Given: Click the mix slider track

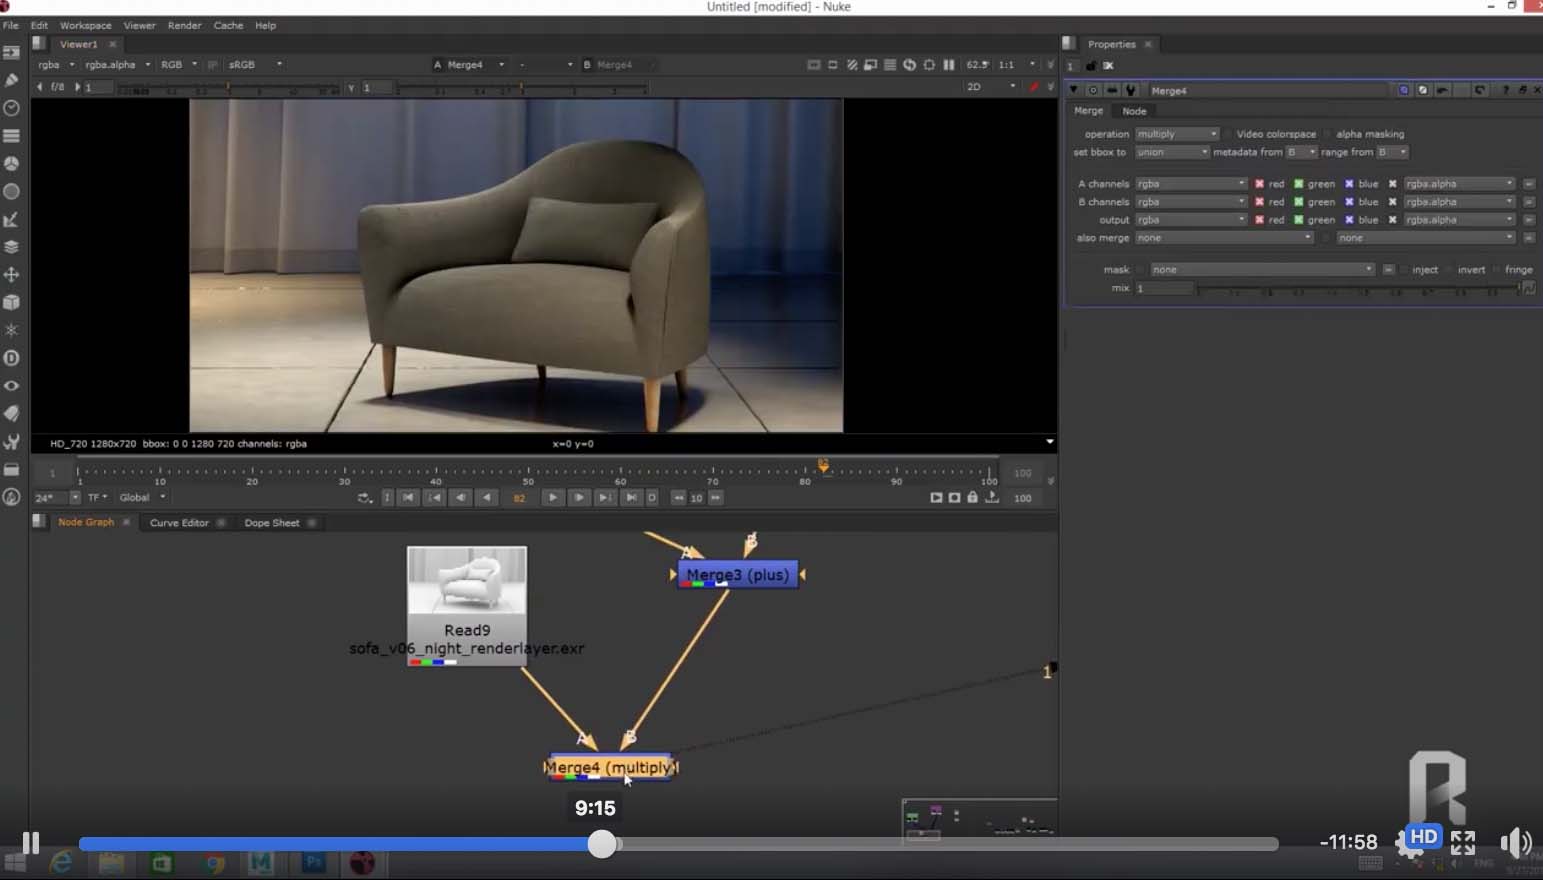Looking at the screenshot, I should pos(1357,289).
